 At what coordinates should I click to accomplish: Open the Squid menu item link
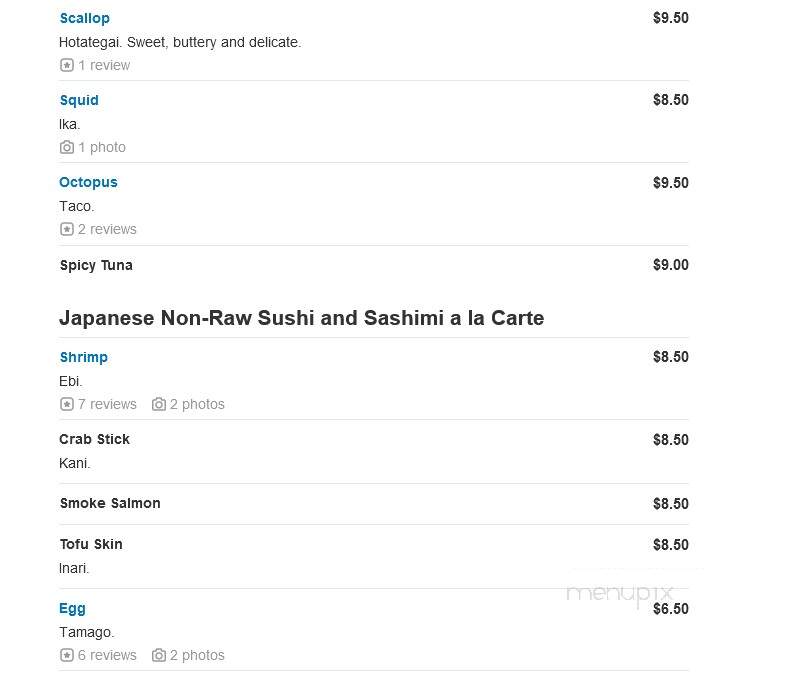pyautogui.click(x=79, y=100)
